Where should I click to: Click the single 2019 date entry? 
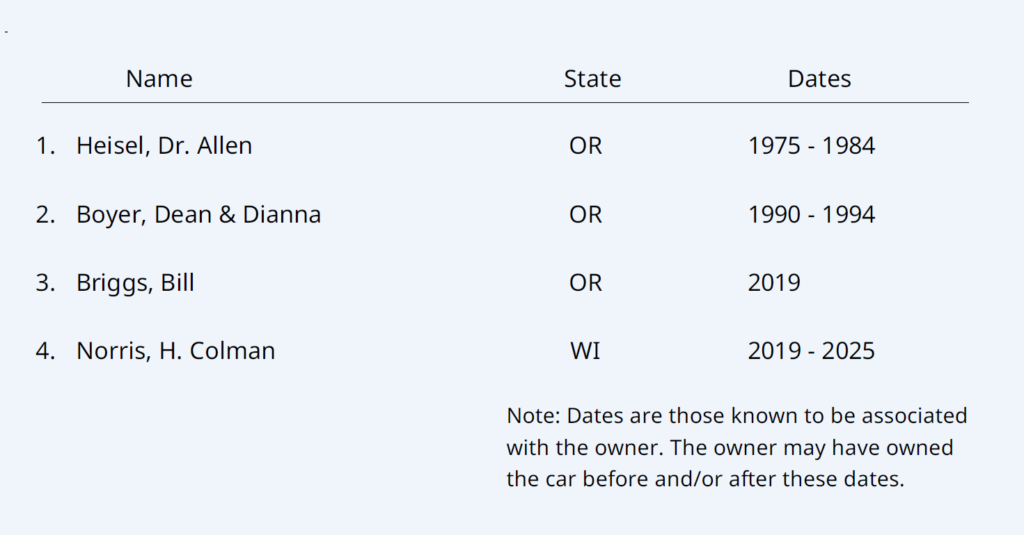pos(774,283)
